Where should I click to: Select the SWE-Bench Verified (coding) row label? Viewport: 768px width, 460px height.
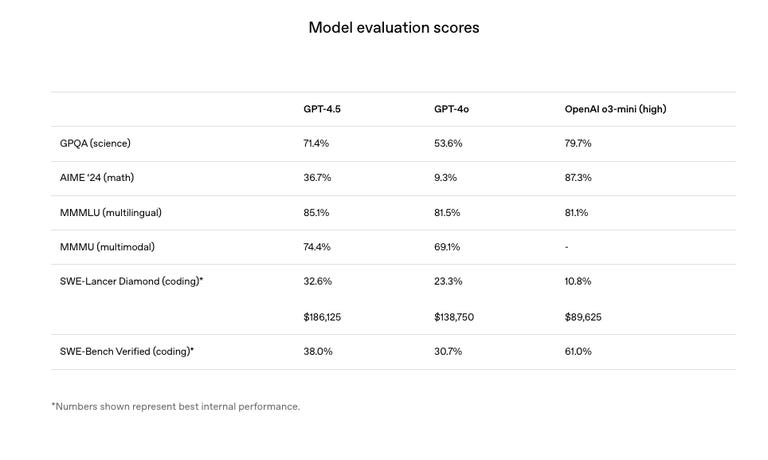click(x=127, y=352)
